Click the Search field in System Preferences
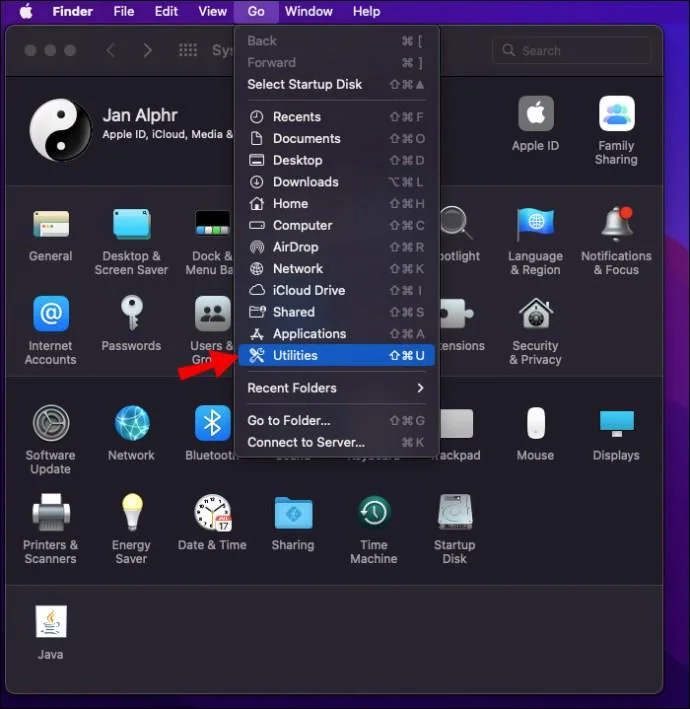This screenshot has width=690, height=709. click(x=572, y=50)
